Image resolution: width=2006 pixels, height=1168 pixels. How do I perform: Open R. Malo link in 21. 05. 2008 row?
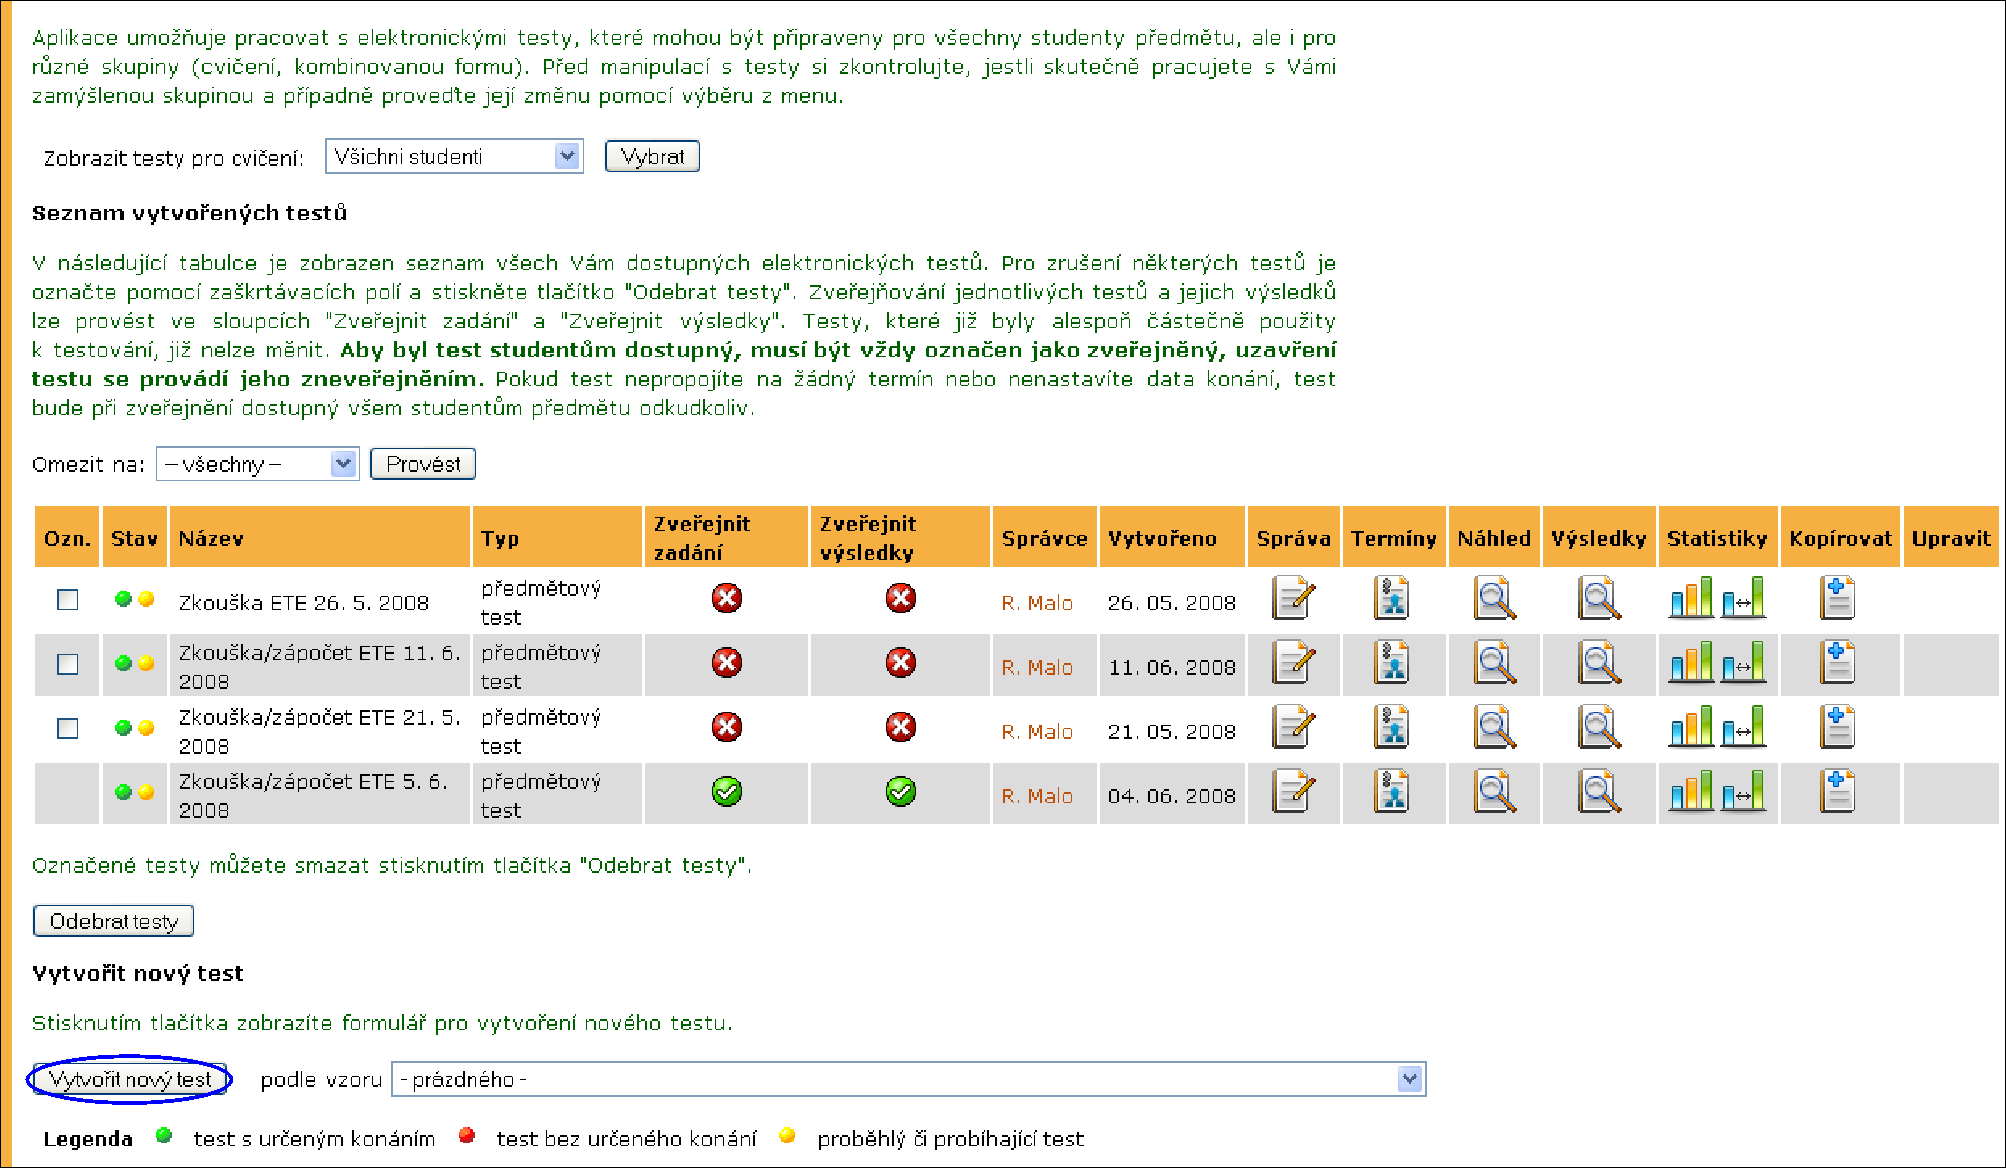tap(1037, 732)
